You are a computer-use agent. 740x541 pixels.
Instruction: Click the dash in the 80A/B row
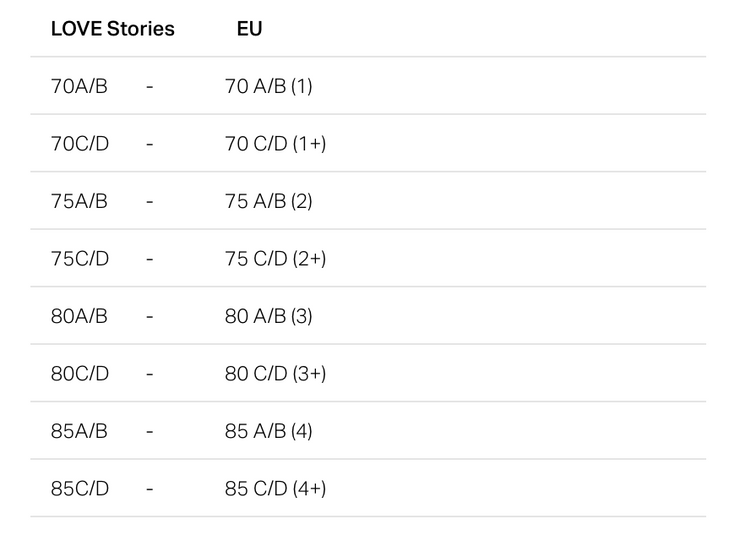(x=150, y=317)
